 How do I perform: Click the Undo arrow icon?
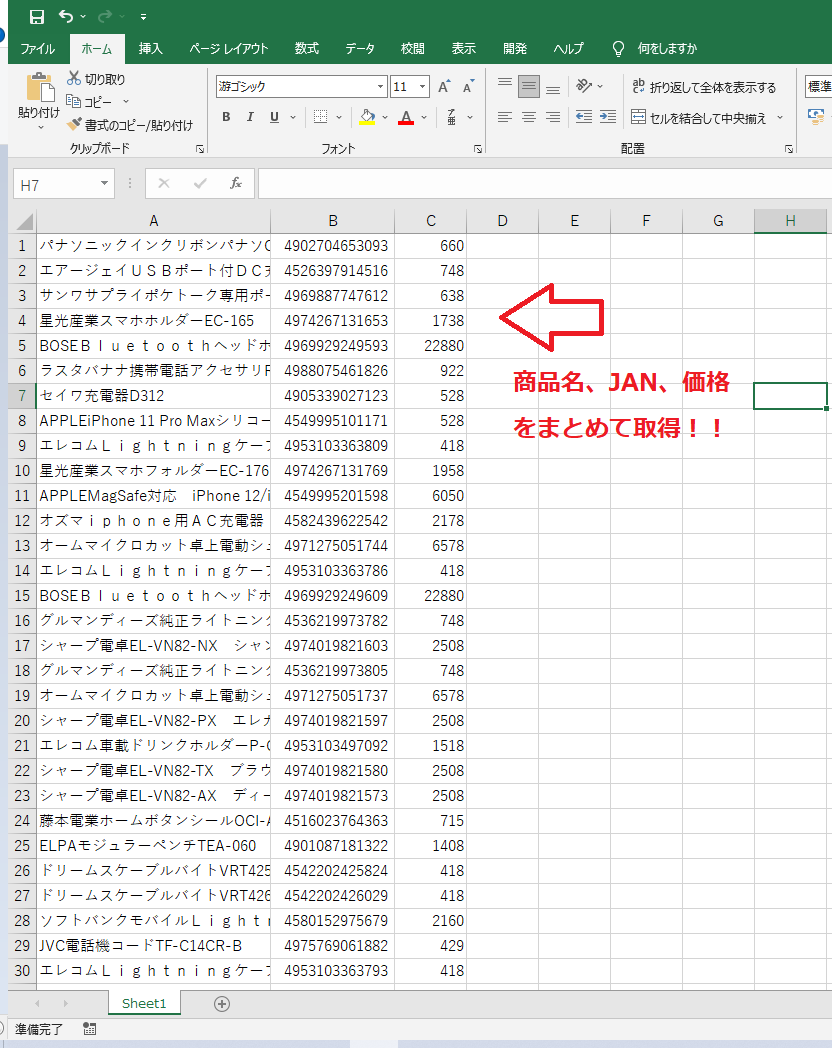click(x=65, y=16)
